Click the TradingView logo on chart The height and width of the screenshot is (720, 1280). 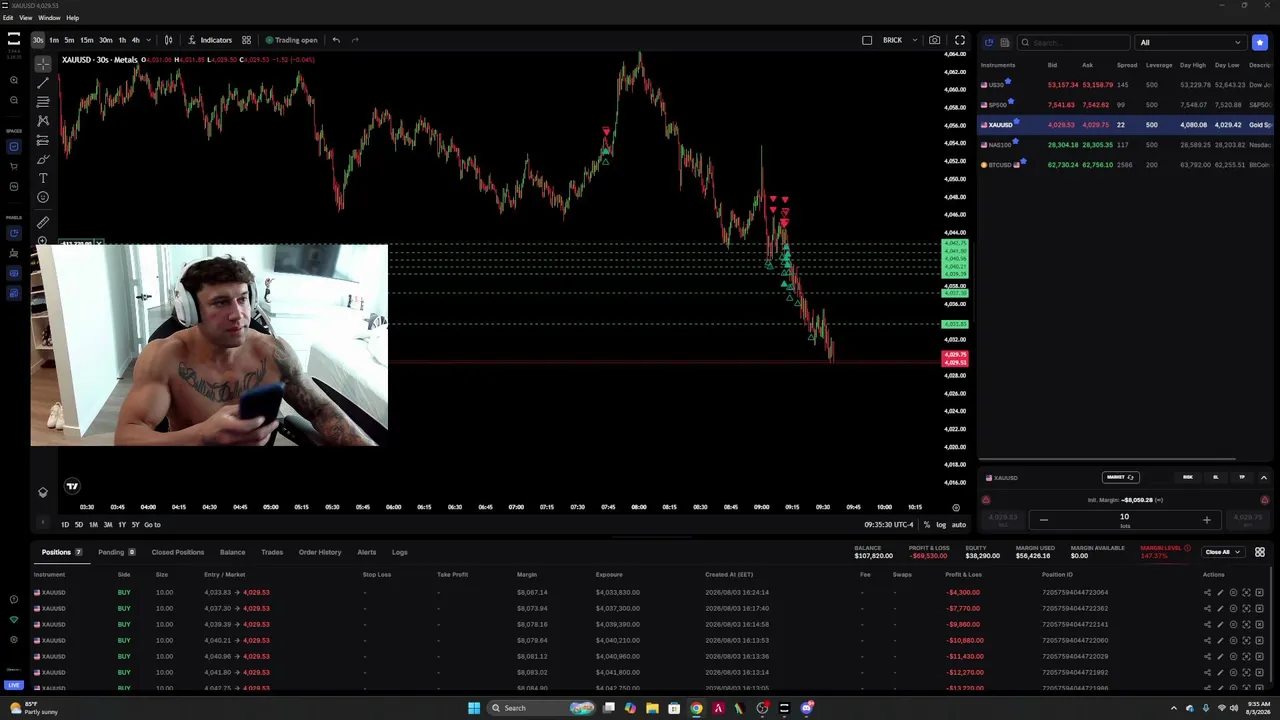pyautogui.click(x=72, y=486)
